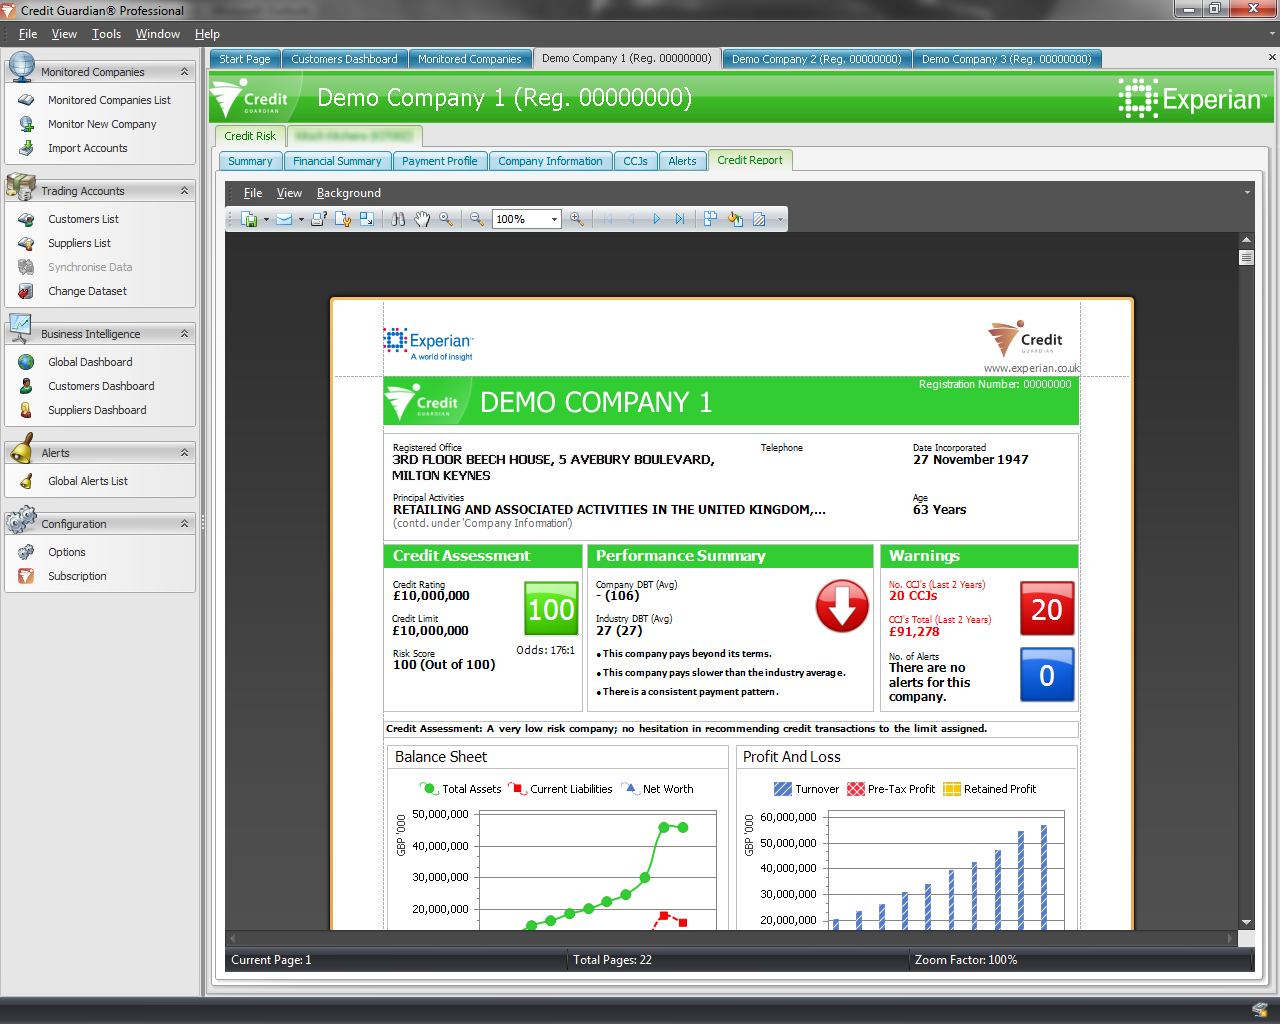This screenshot has height=1024, width=1280.
Task: Open the 100% zoom level dropdown
Action: click(x=554, y=219)
